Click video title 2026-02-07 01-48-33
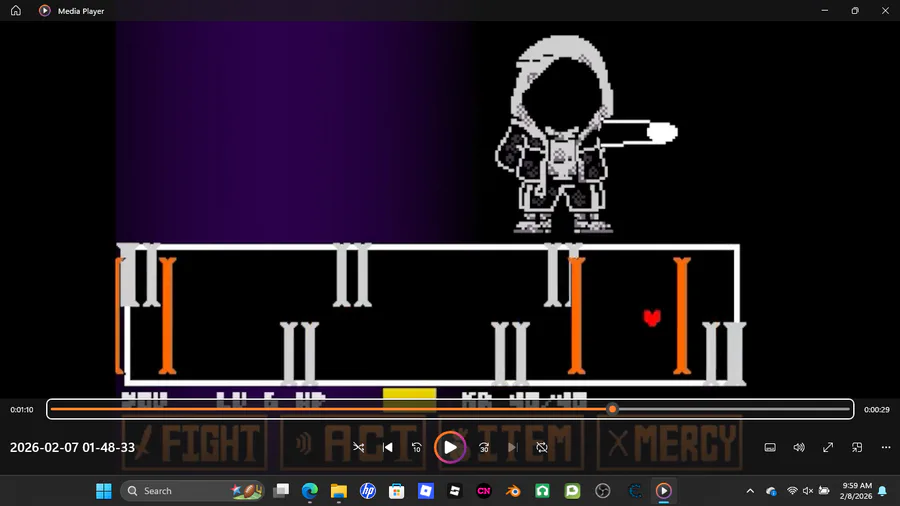The image size is (900, 506). (72, 447)
